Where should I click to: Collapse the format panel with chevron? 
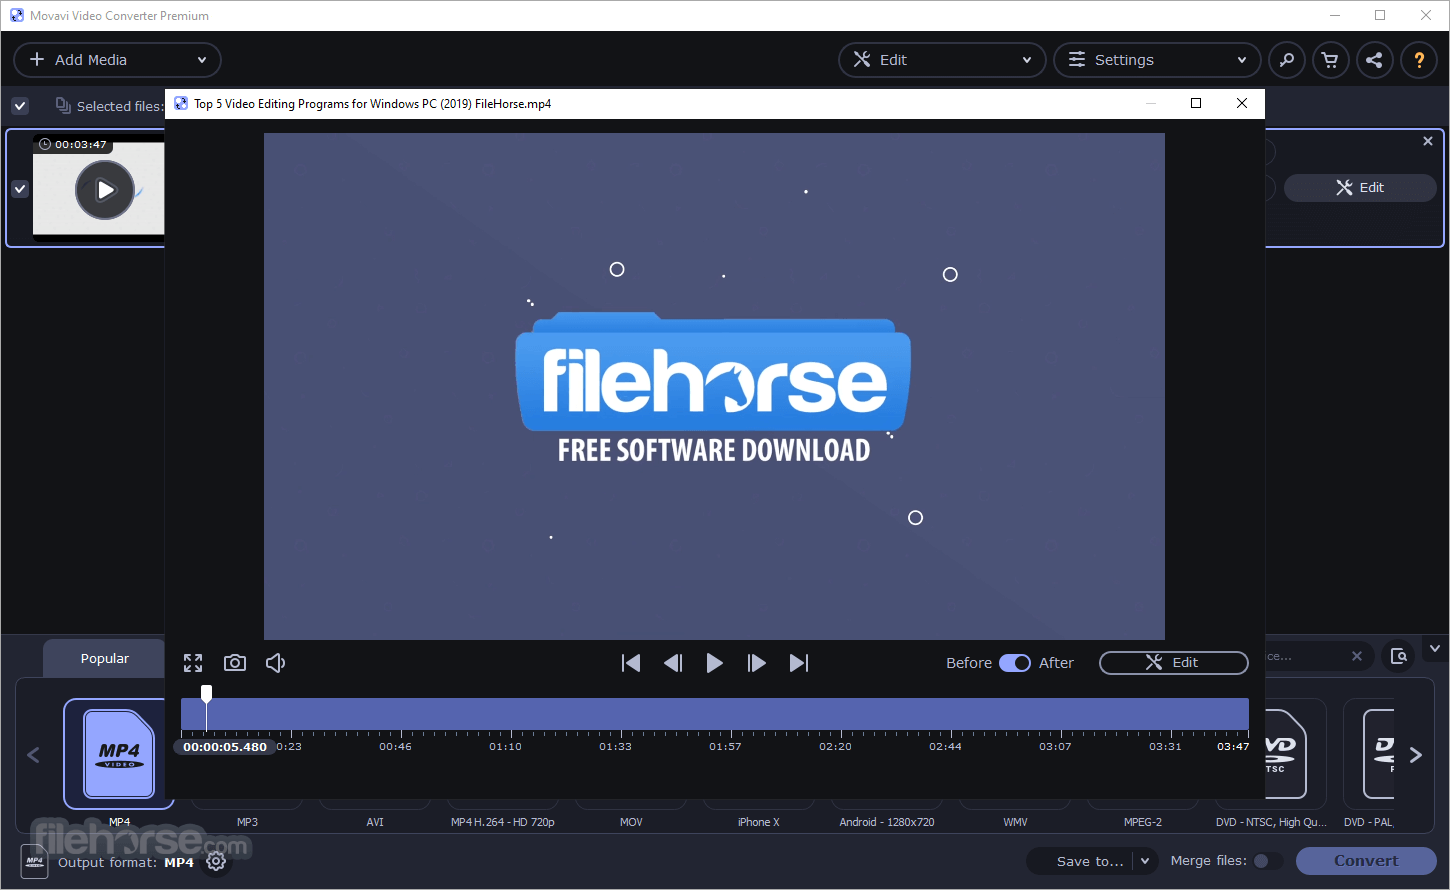(x=1435, y=648)
